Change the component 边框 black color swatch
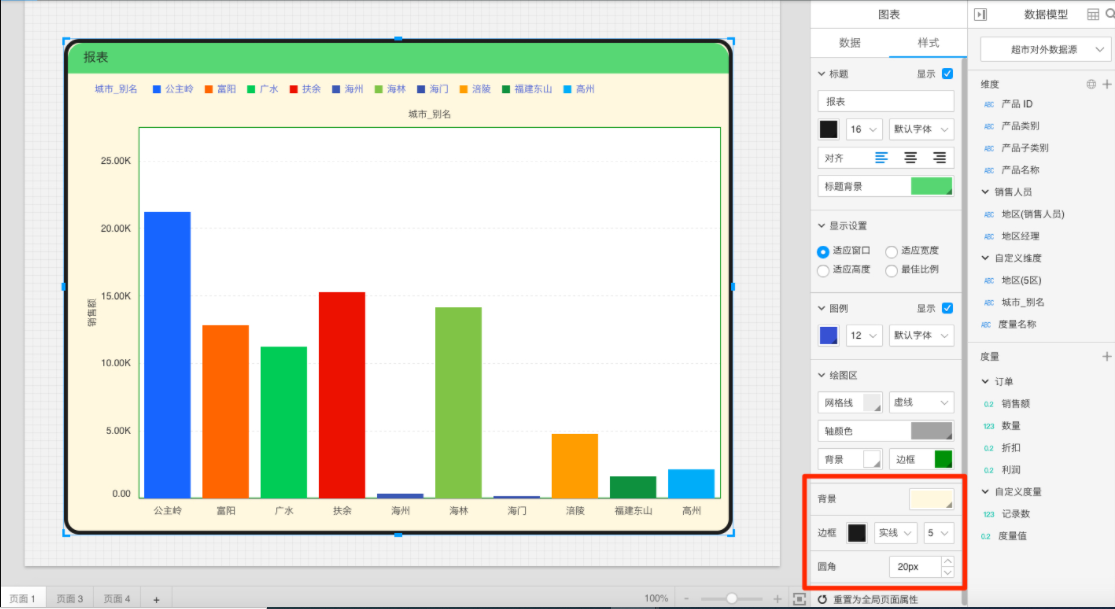The height and width of the screenshot is (609, 1115). tap(857, 533)
